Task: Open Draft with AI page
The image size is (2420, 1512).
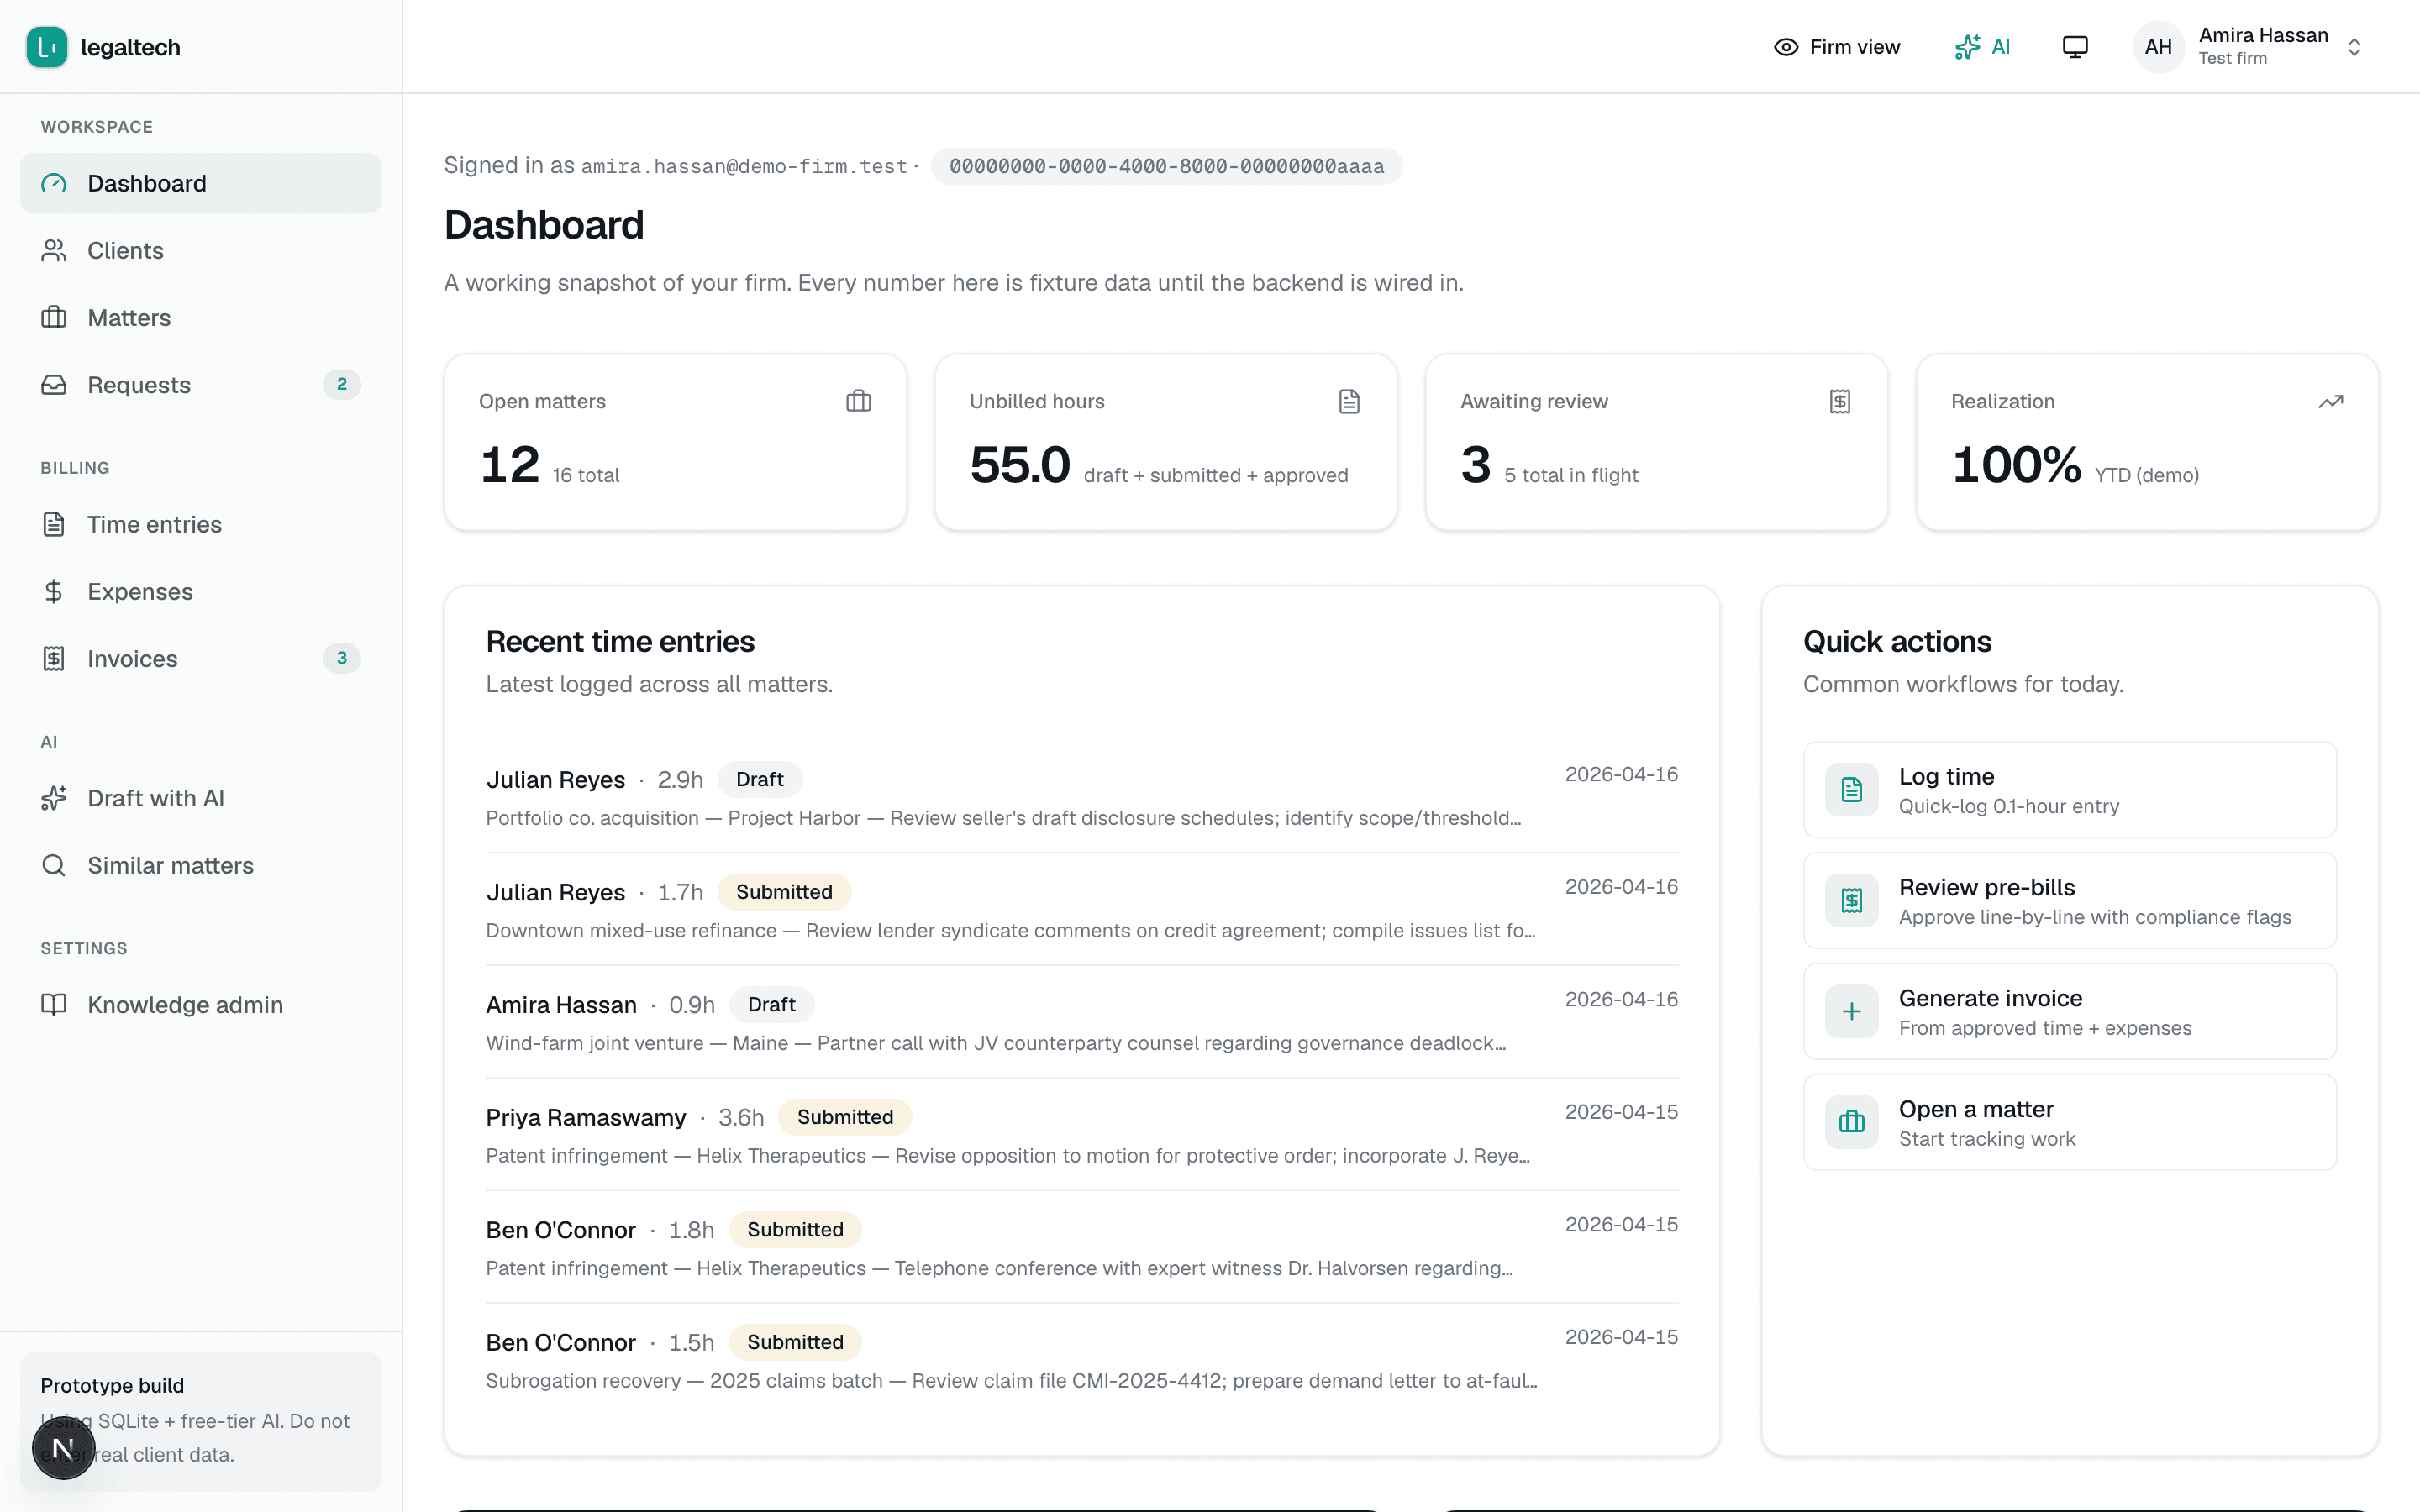Action: point(200,798)
